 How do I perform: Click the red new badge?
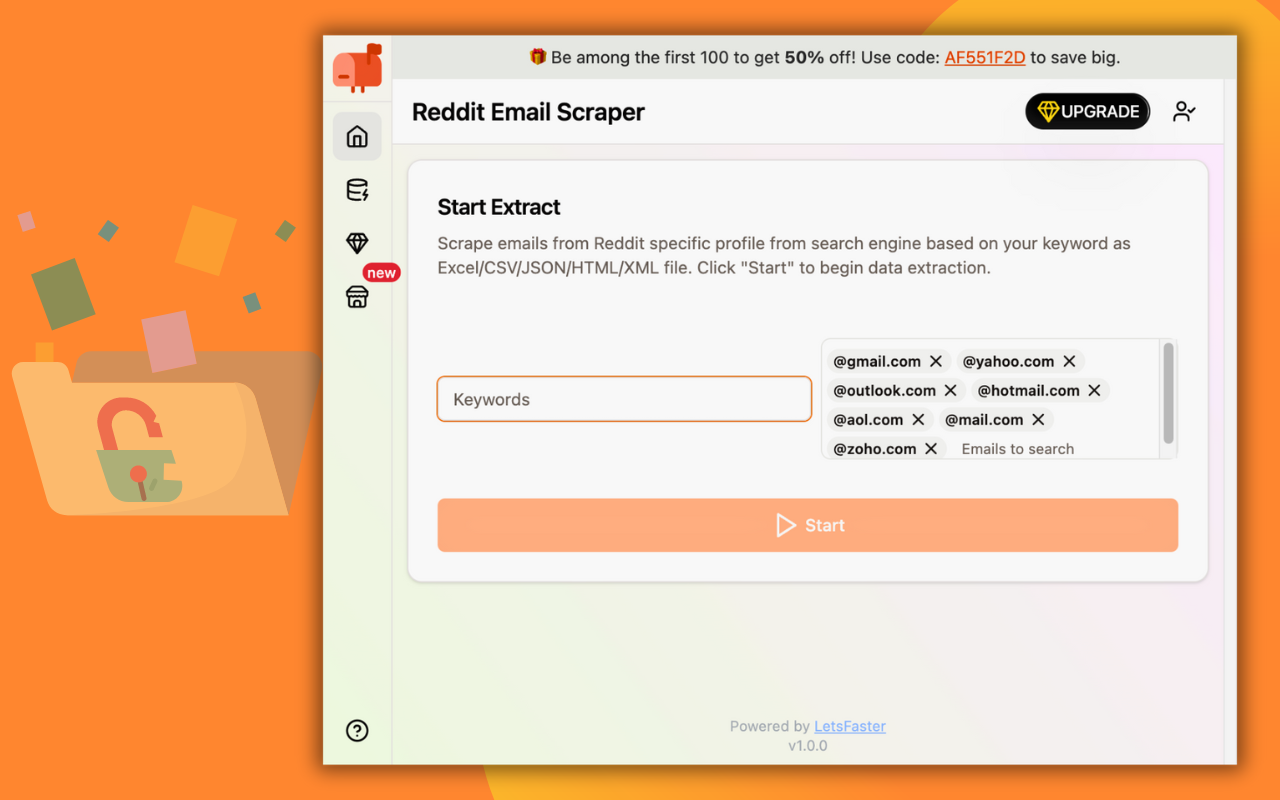tap(381, 273)
